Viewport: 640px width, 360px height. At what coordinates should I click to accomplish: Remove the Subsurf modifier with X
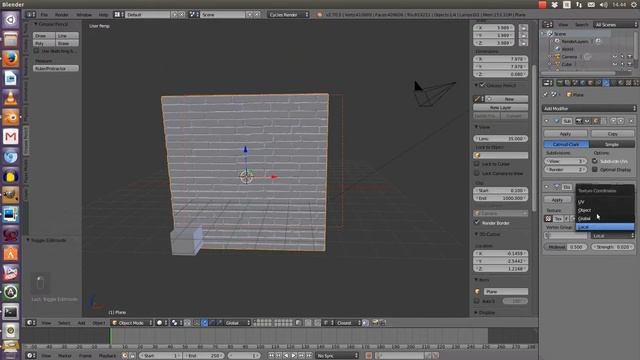pos(630,121)
